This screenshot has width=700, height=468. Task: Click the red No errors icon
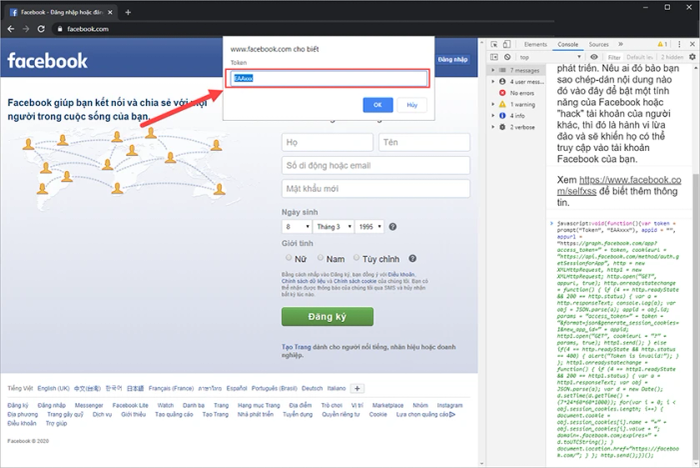click(502, 93)
